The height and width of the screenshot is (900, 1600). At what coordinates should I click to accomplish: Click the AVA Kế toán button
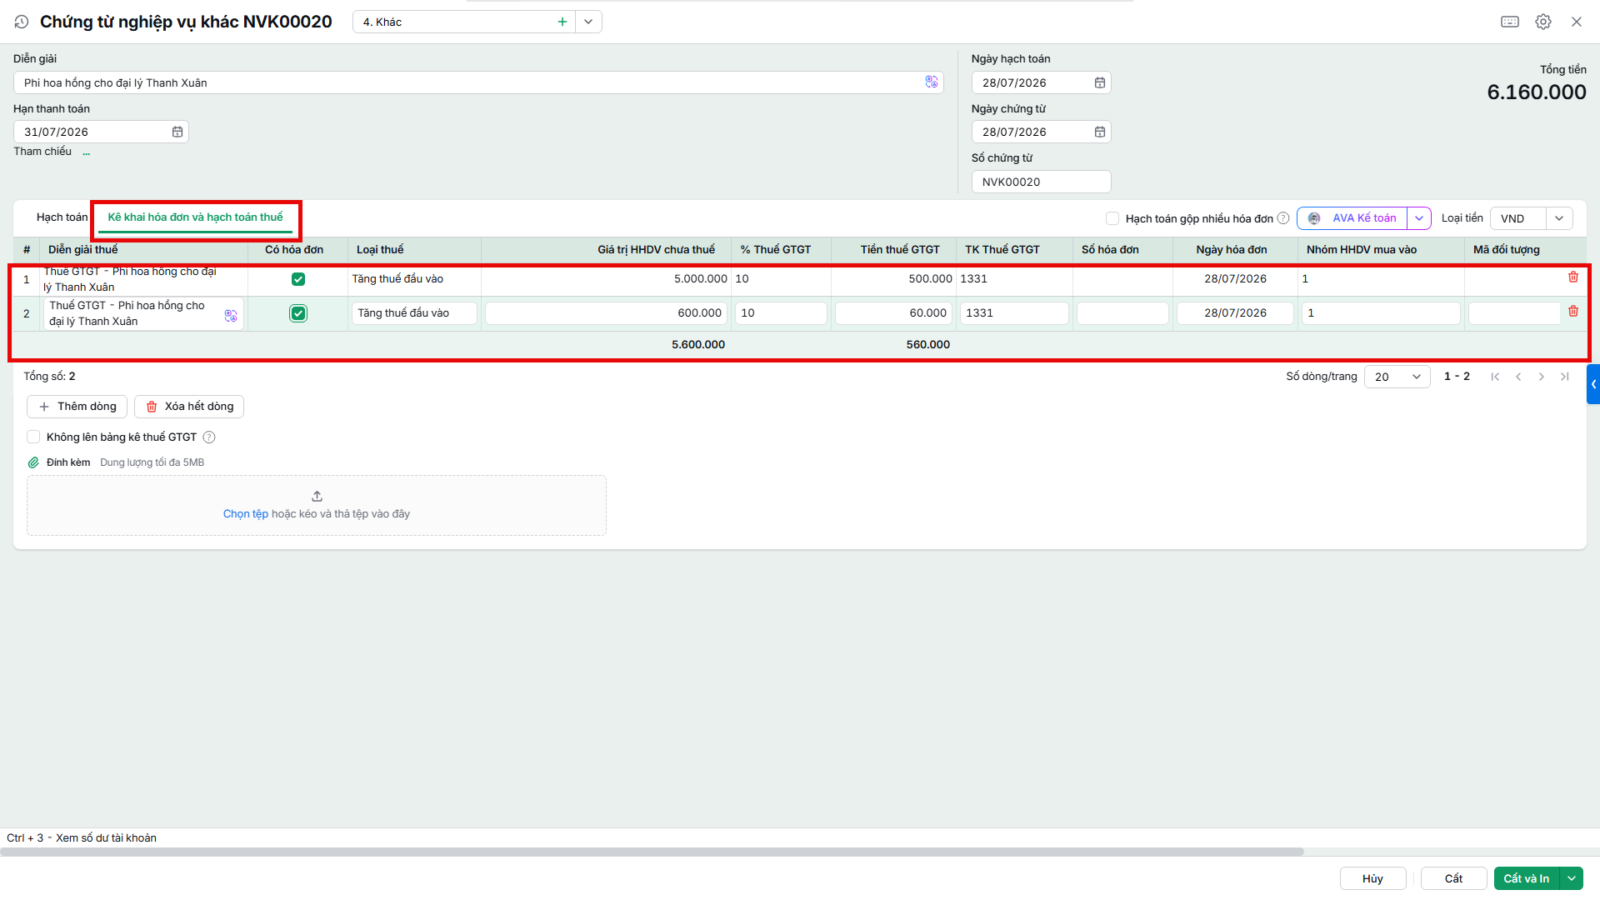[x=1353, y=218]
